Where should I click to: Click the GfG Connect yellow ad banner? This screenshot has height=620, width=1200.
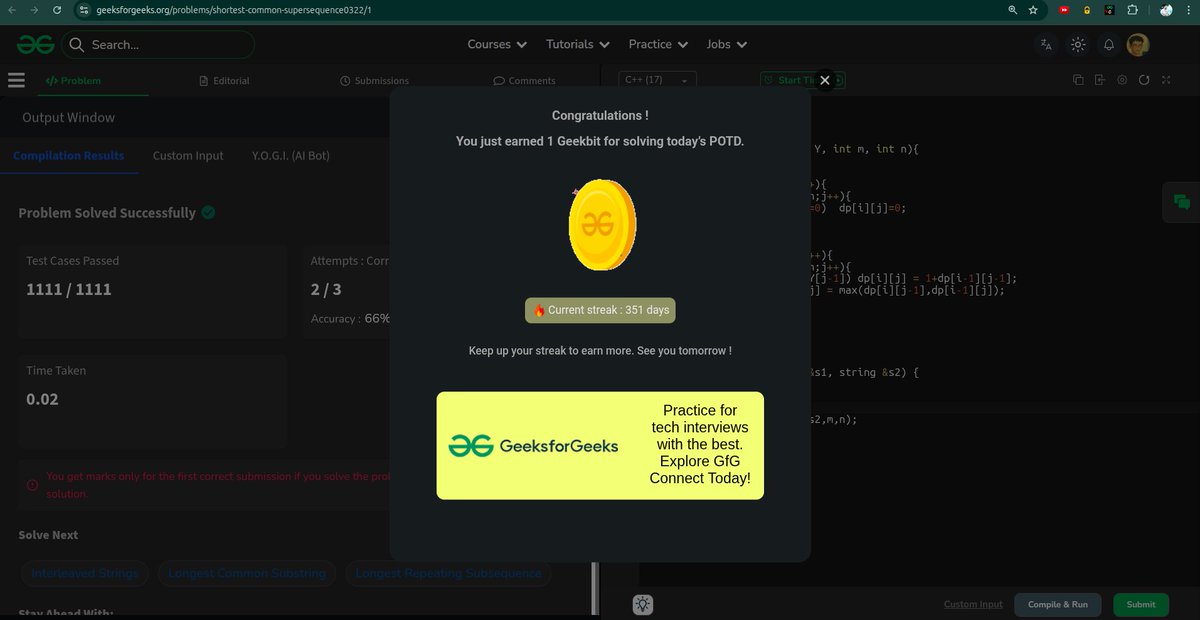[600, 445]
